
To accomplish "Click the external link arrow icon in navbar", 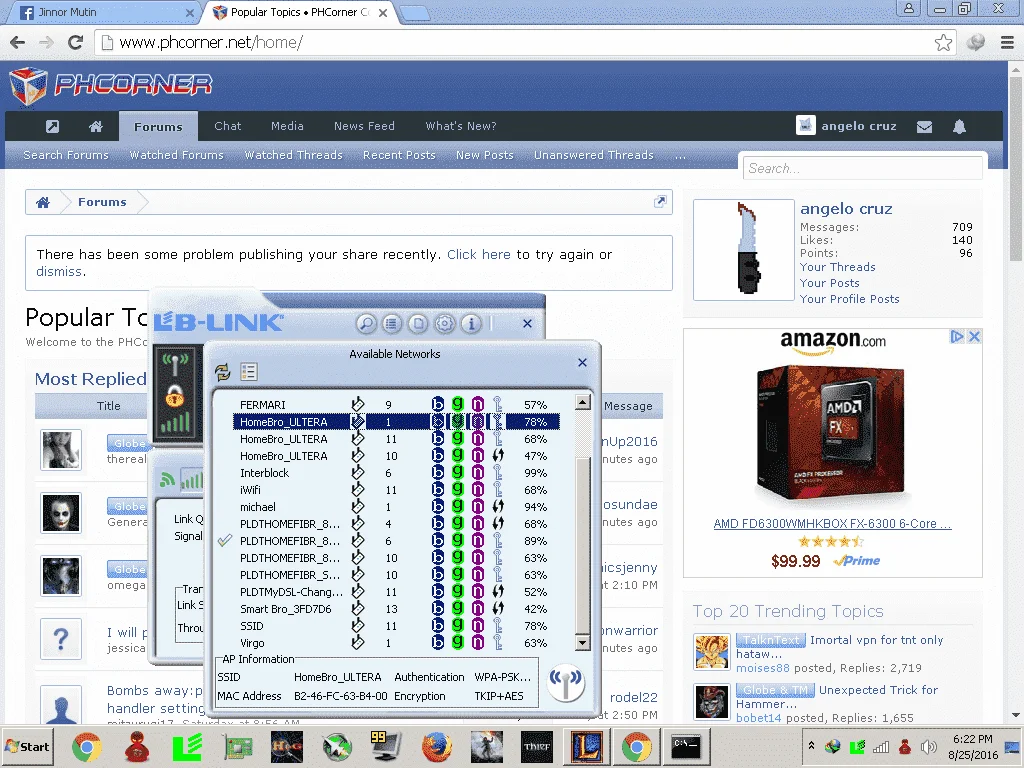I will [52, 126].
